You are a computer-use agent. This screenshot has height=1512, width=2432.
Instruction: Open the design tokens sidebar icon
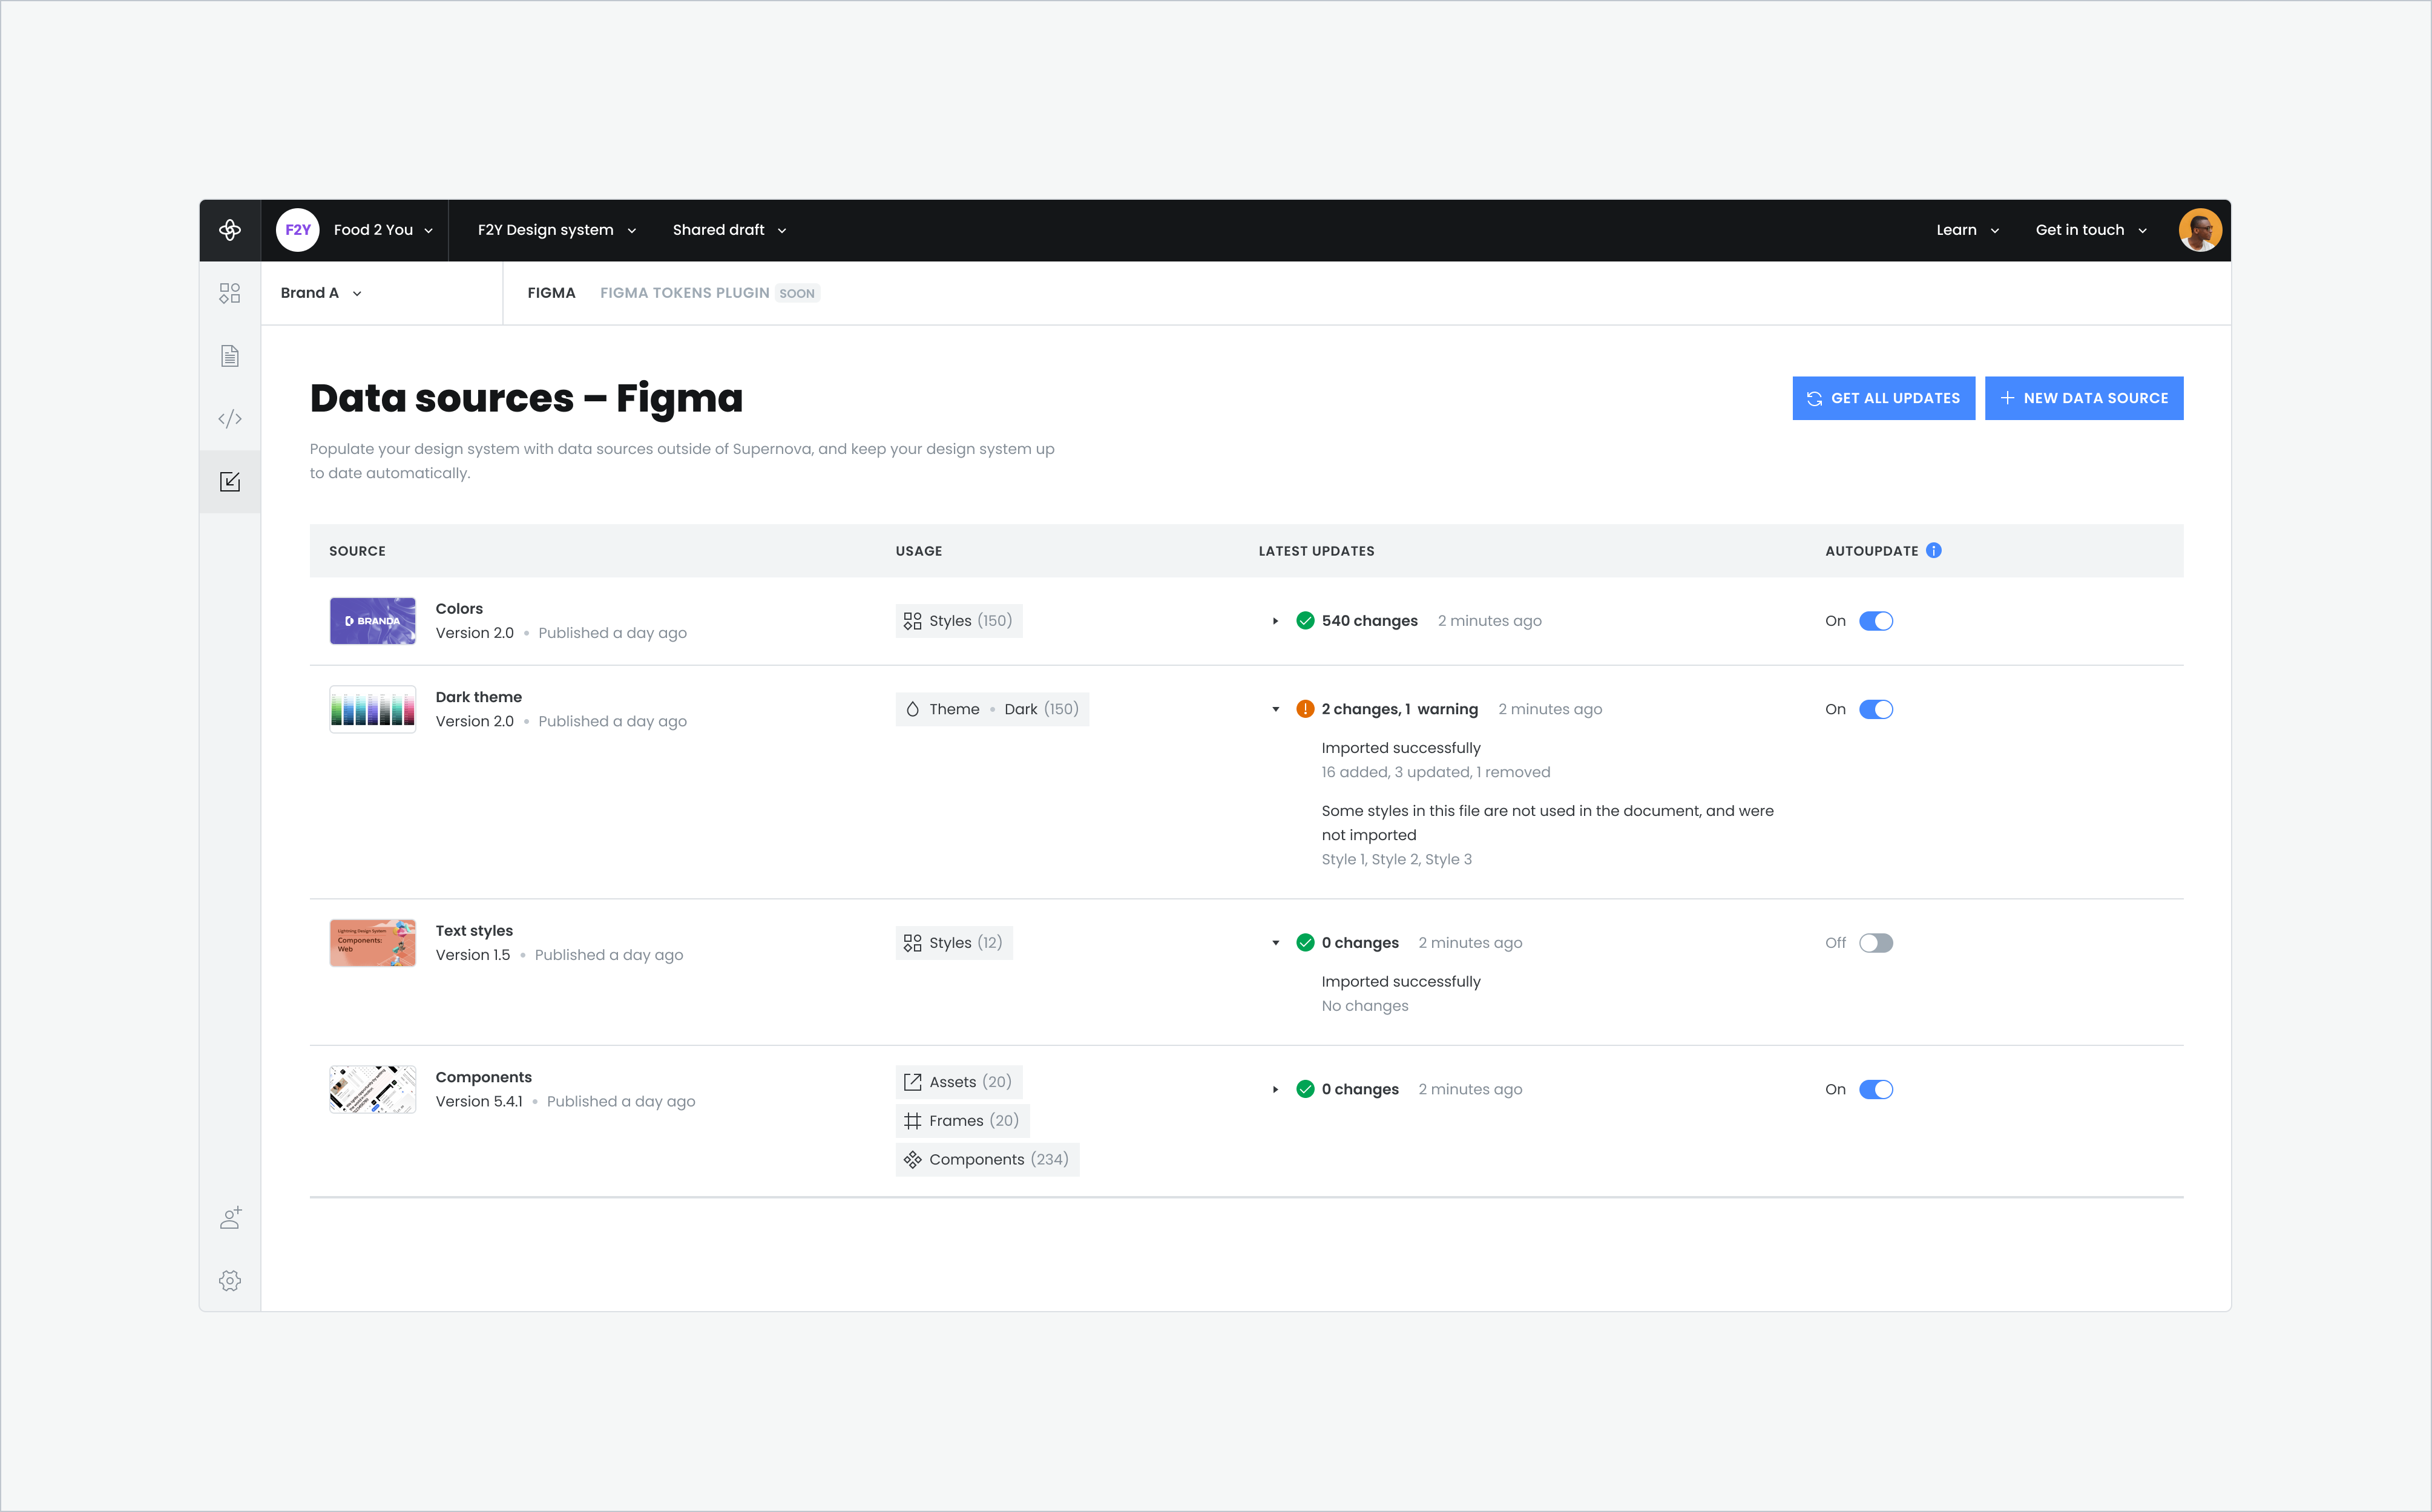230,293
